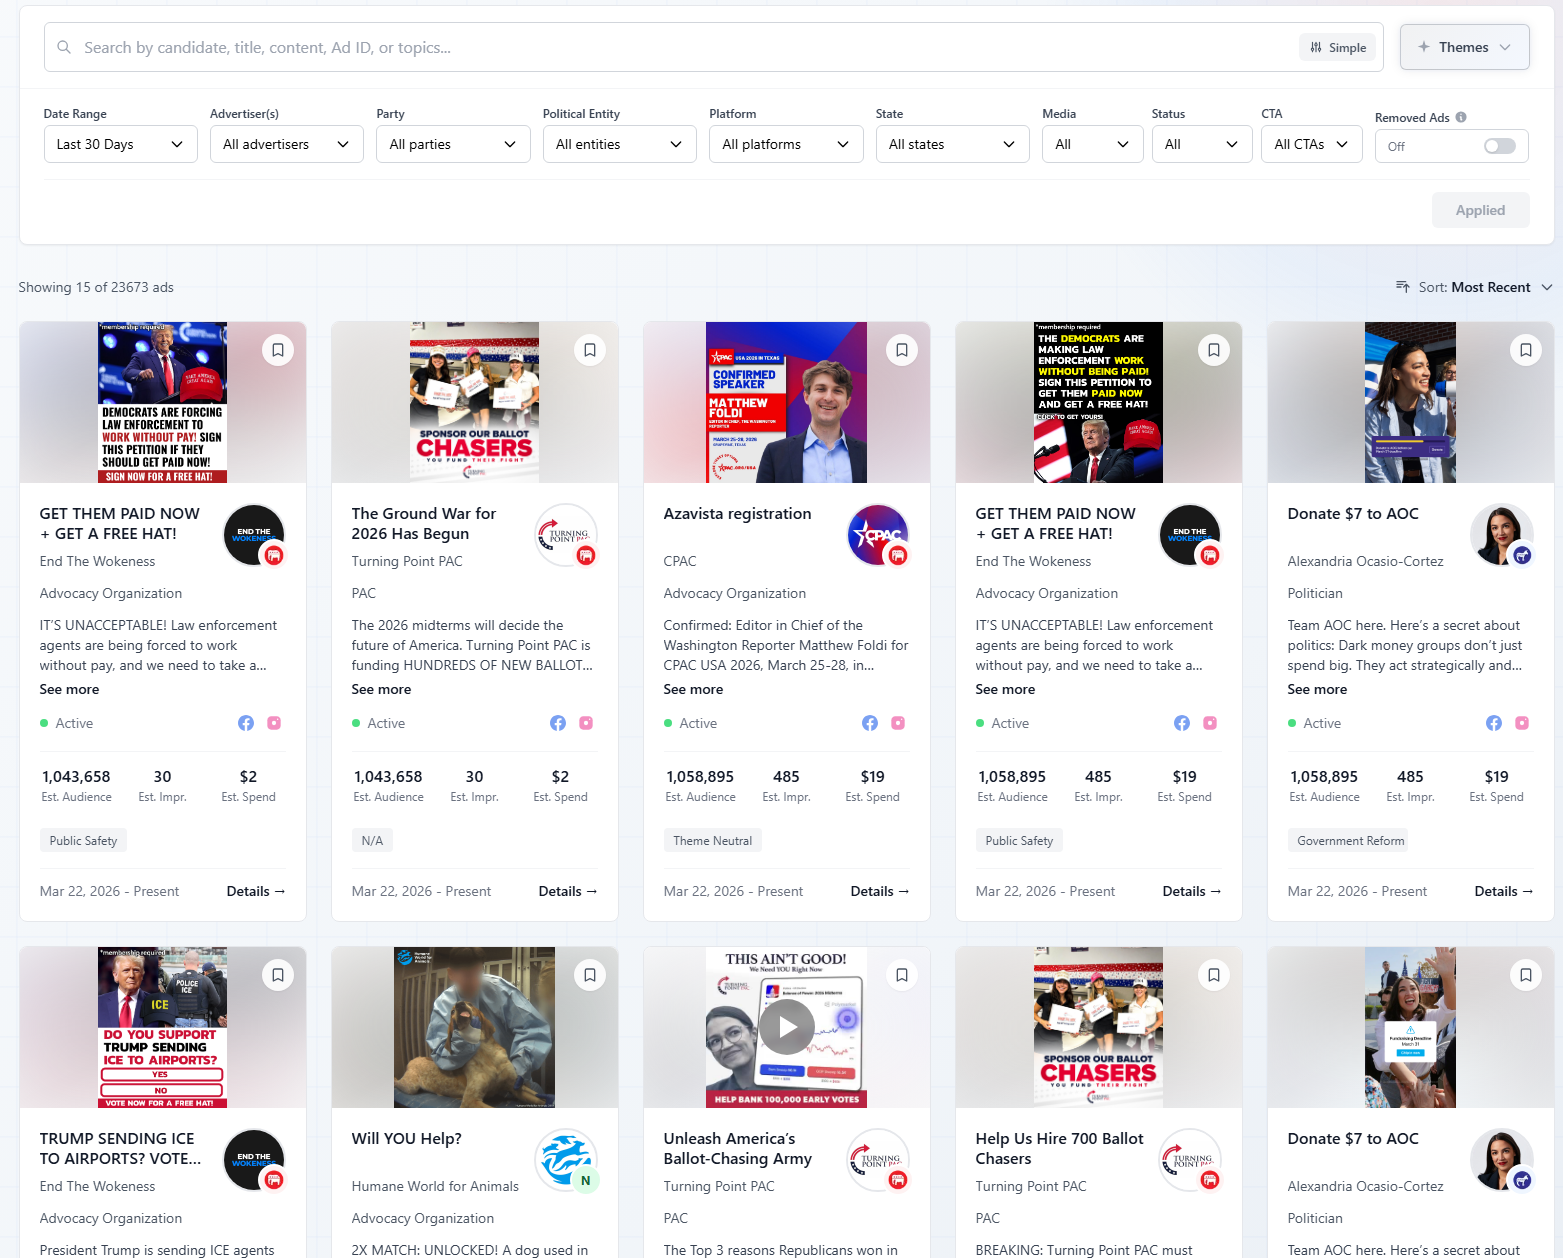Click the sort arrow icon beside "Sort"

[1404, 287]
